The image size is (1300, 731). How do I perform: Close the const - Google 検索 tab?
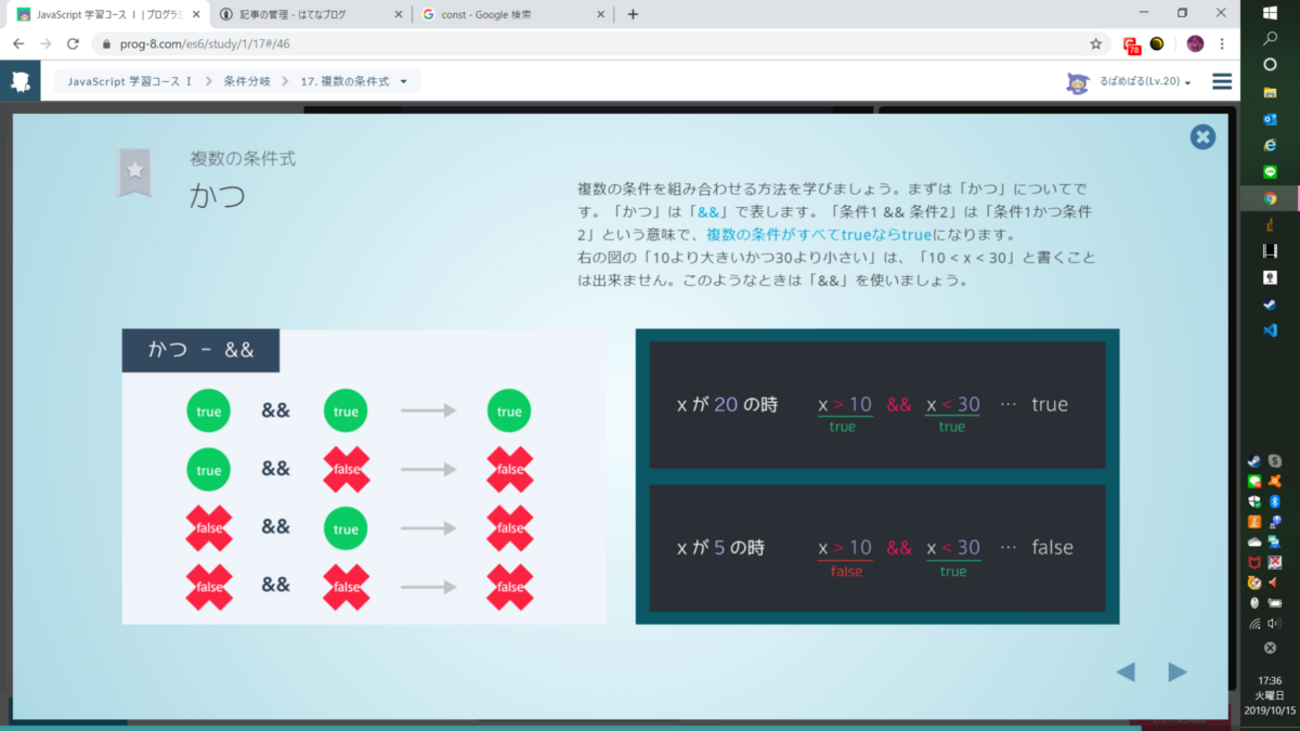(x=601, y=15)
